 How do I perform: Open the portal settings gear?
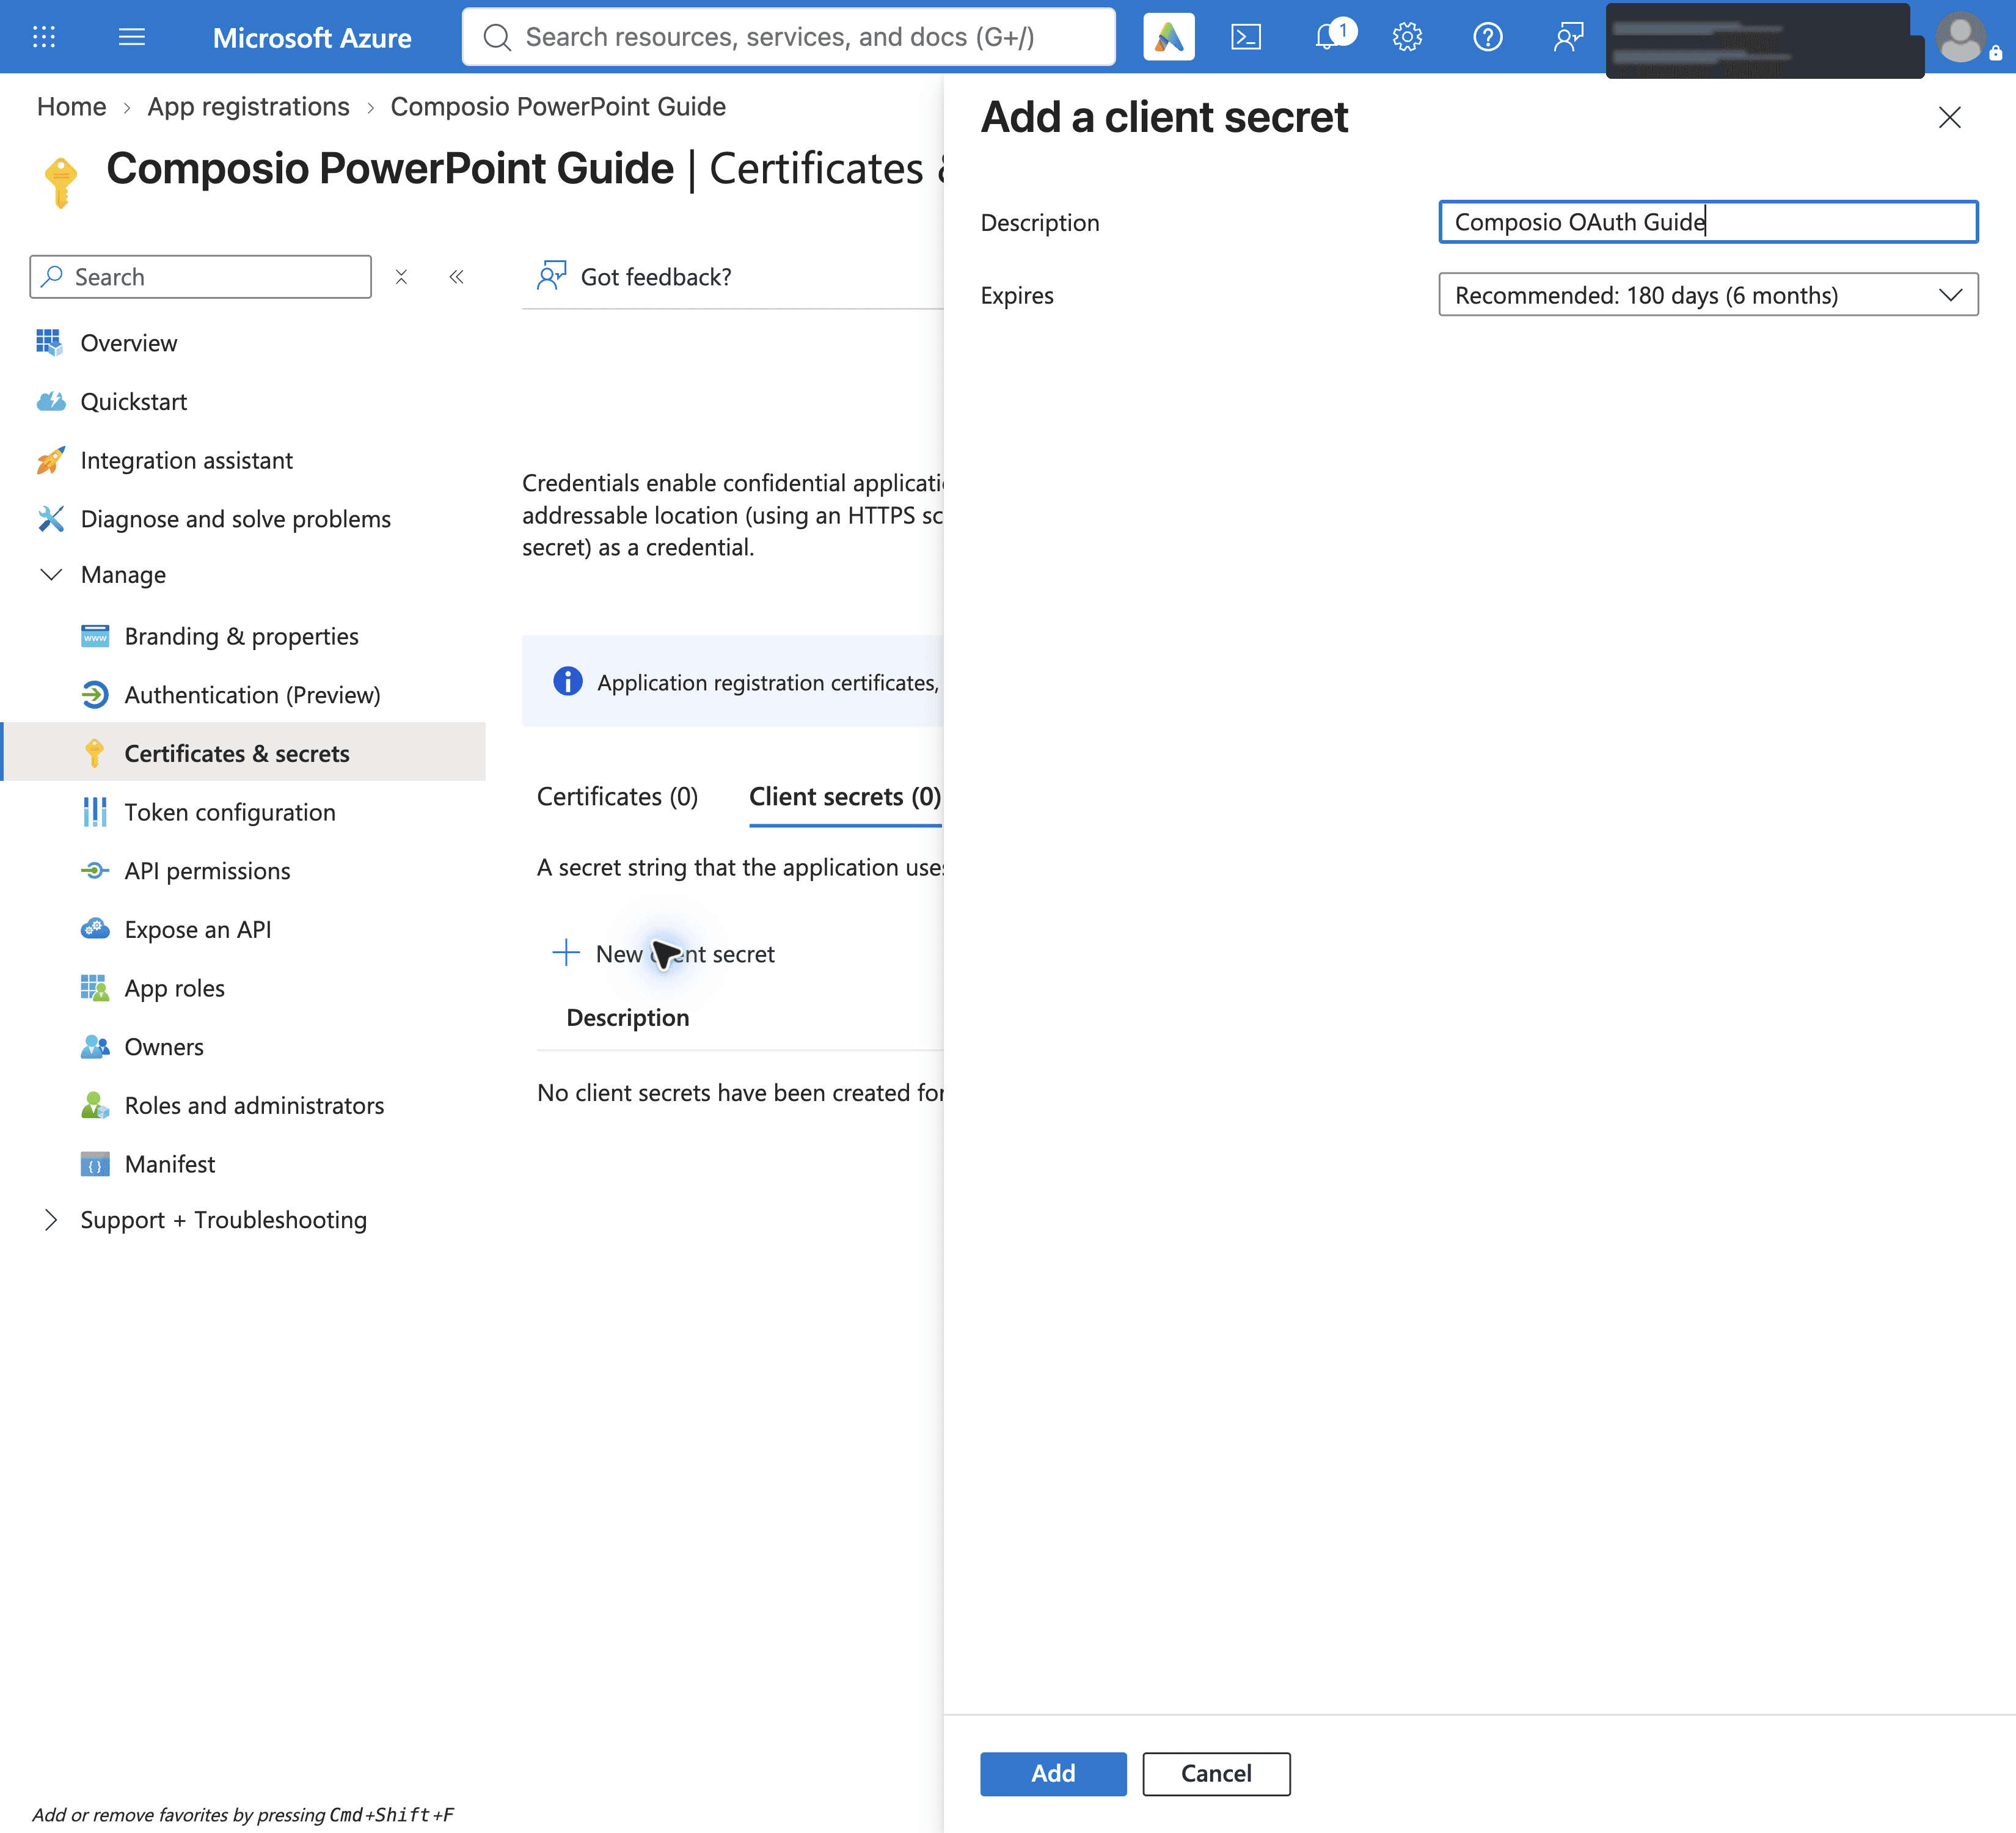(x=1407, y=37)
